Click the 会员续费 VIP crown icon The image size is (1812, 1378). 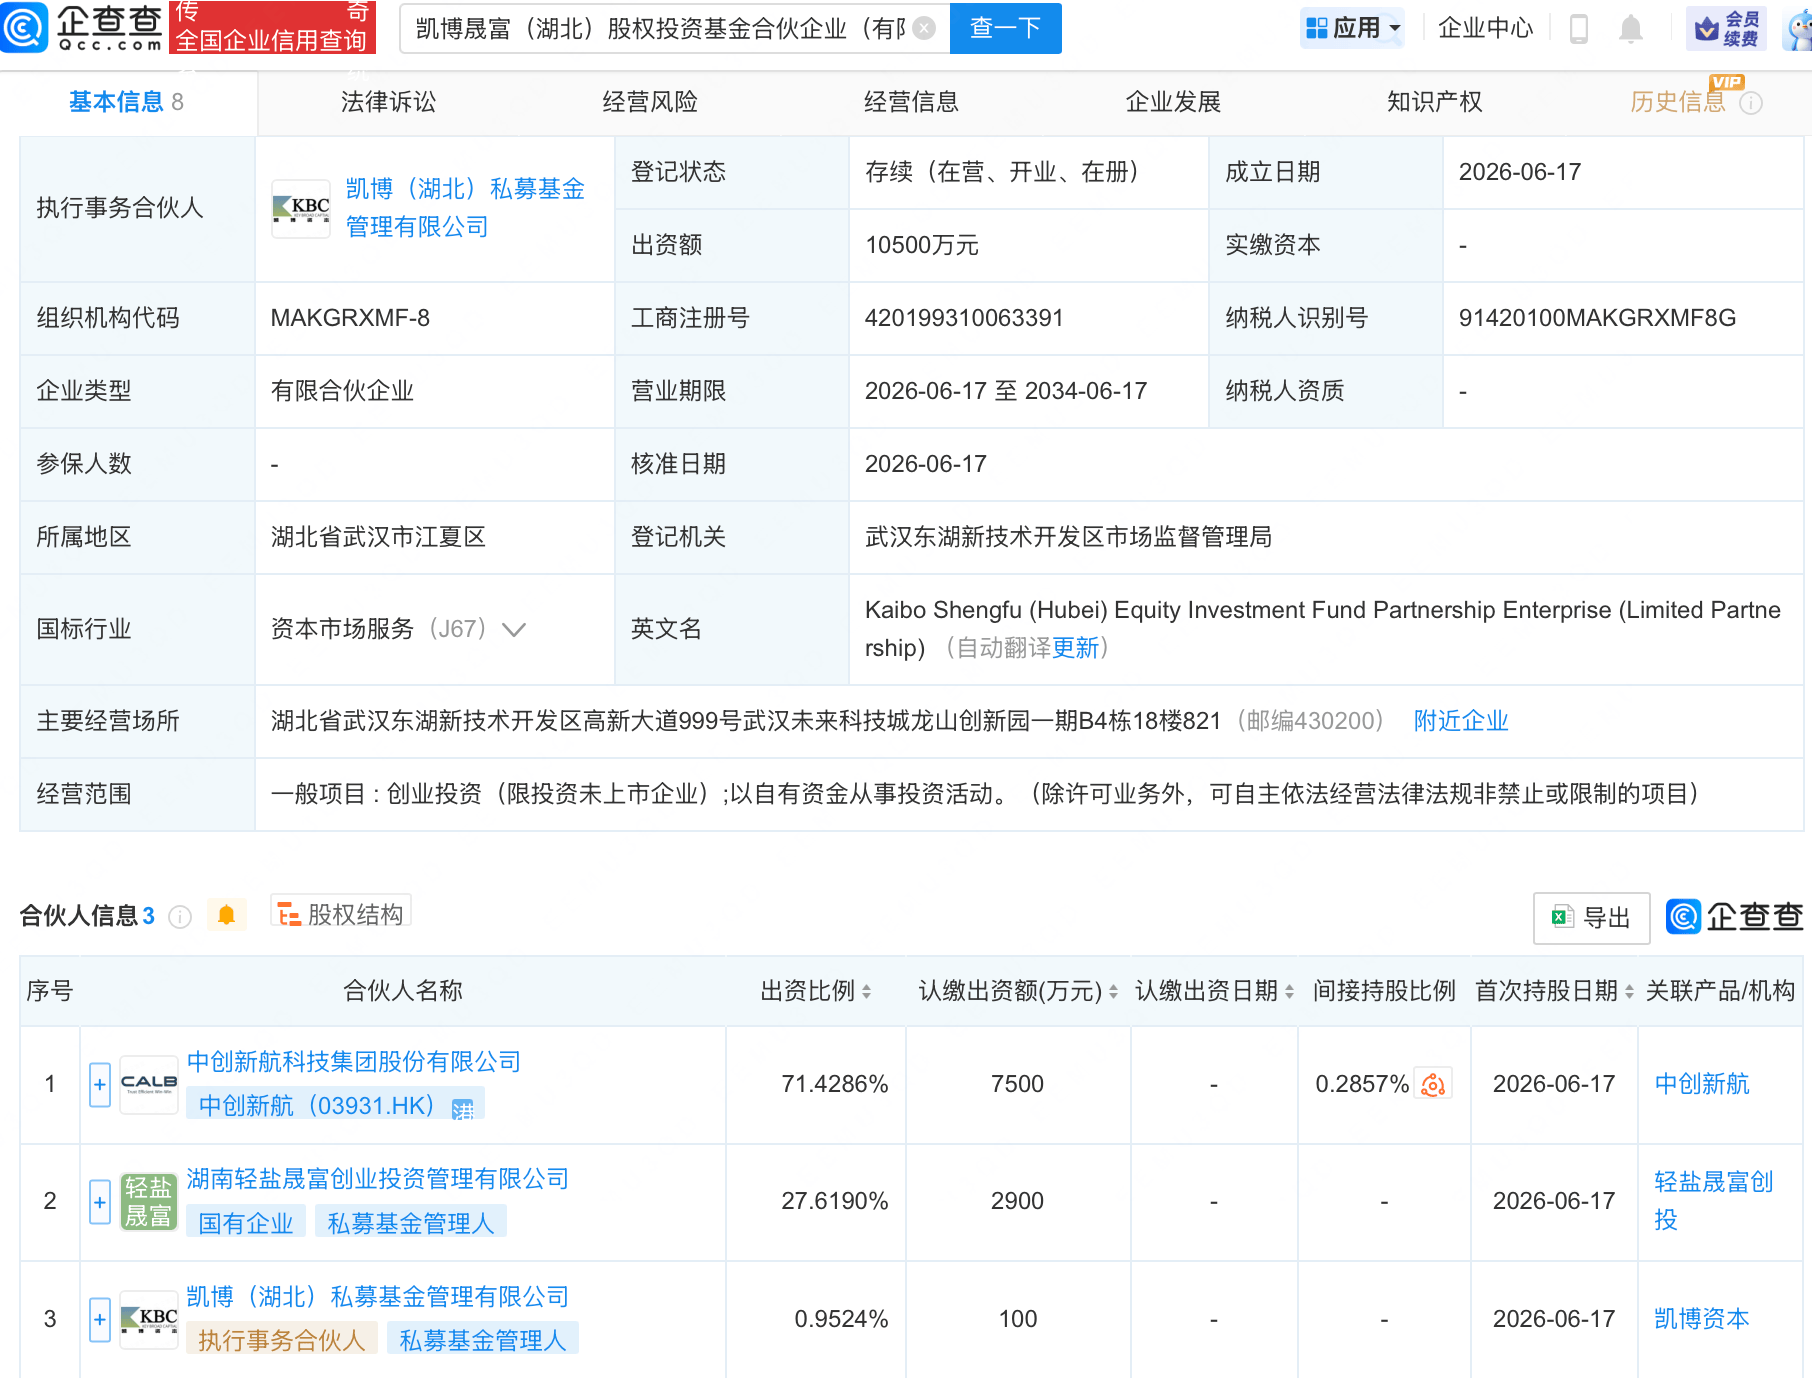[x=1726, y=28]
